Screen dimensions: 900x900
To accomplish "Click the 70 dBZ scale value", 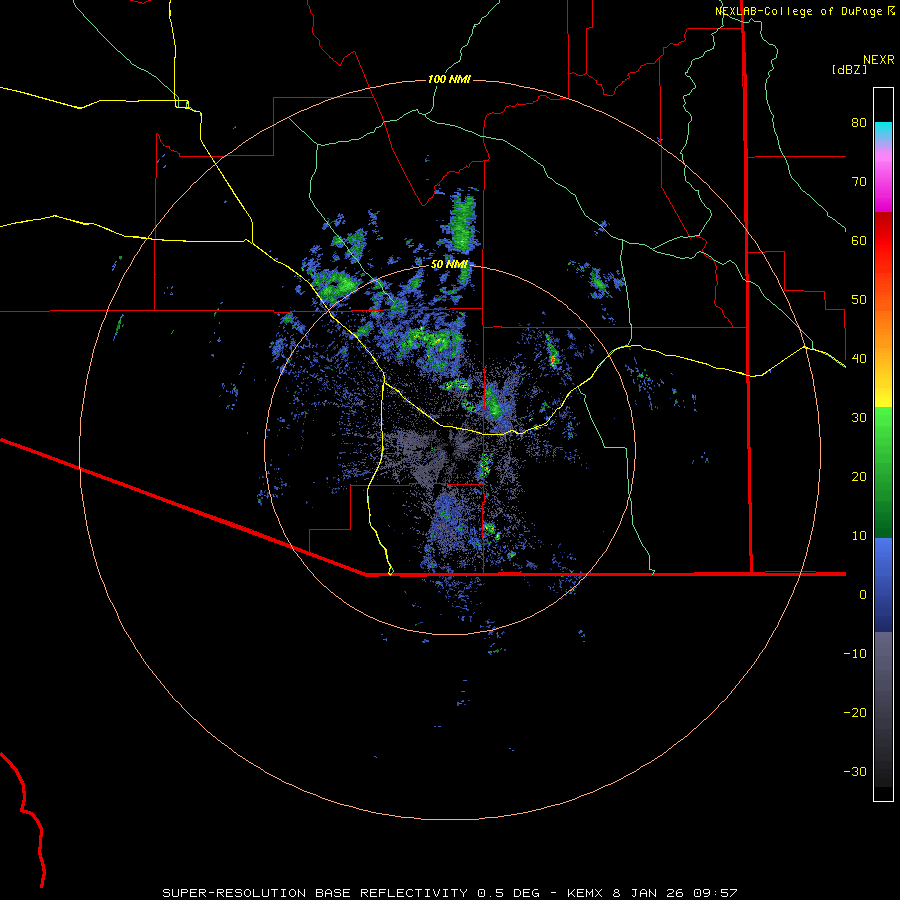I will tap(859, 182).
